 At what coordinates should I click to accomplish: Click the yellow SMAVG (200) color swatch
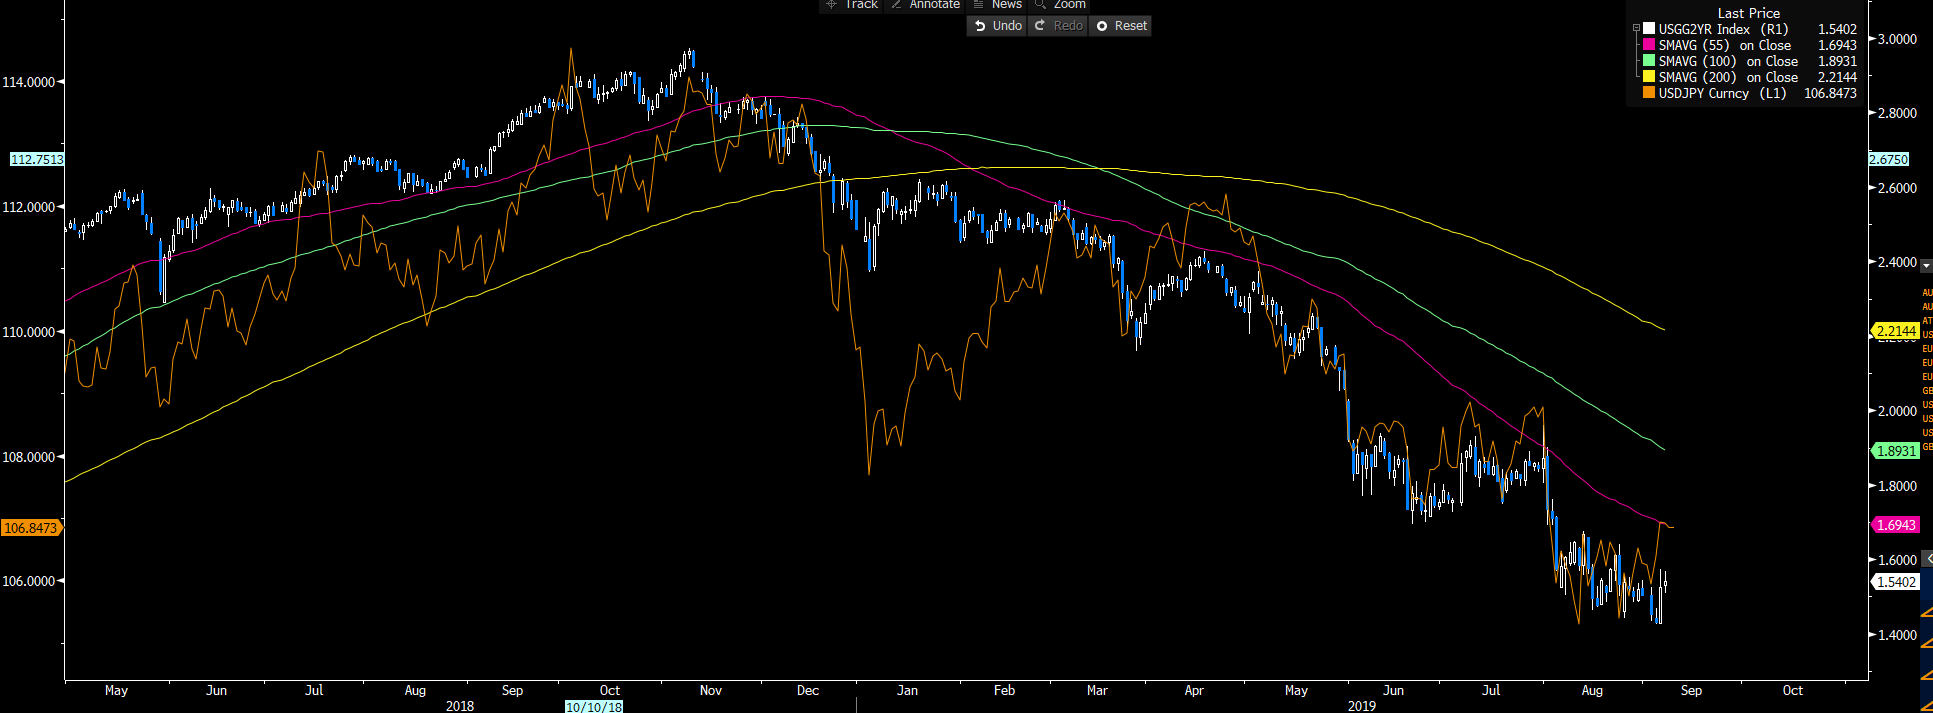pos(1649,77)
